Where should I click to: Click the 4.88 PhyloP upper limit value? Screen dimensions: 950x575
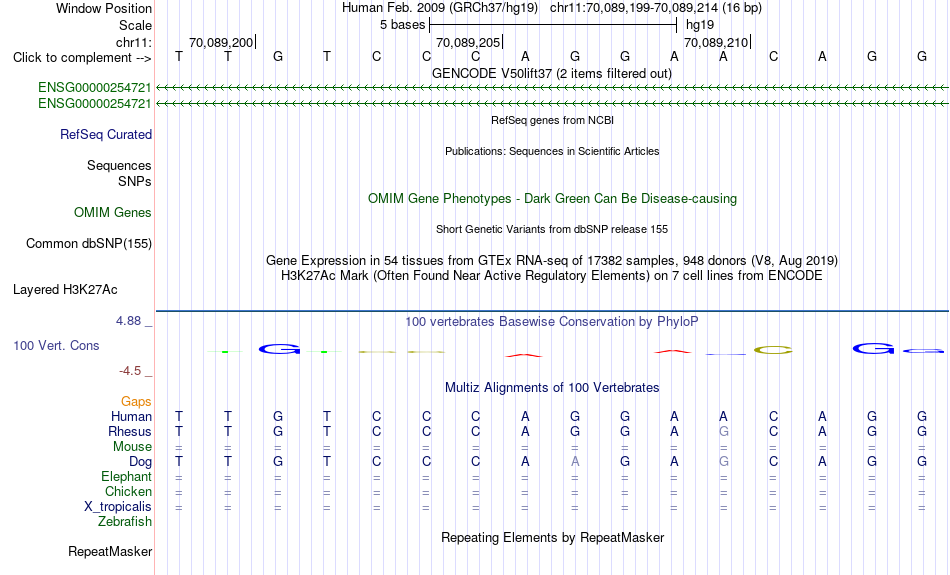[x=128, y=321]
